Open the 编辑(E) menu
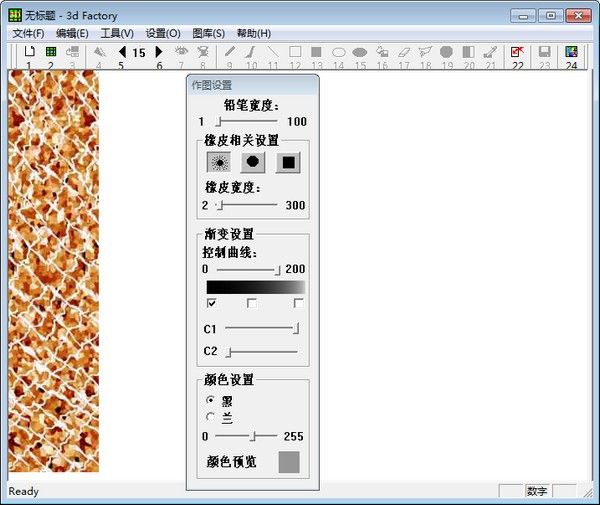 [x=72, y=34]
